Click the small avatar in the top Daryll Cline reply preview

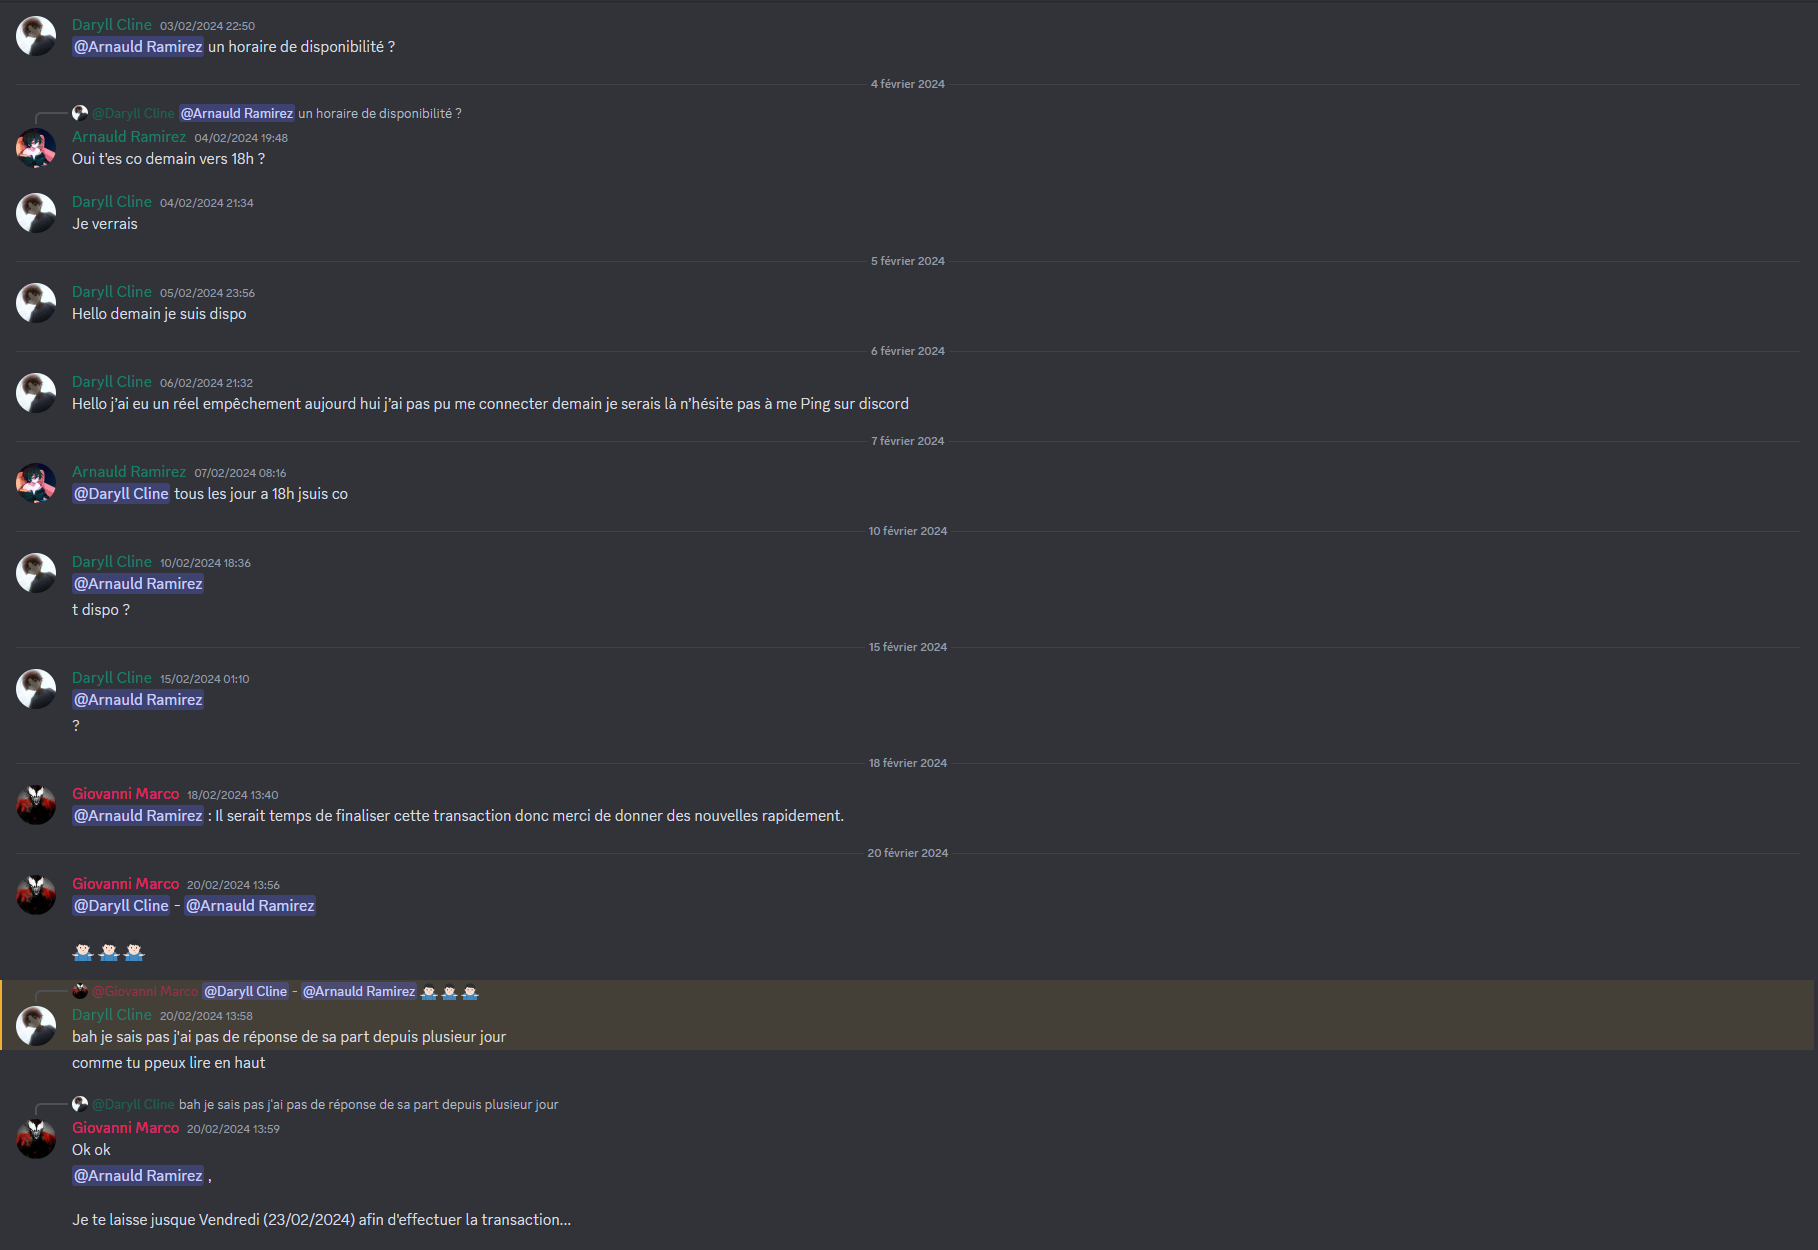point(80,113)
